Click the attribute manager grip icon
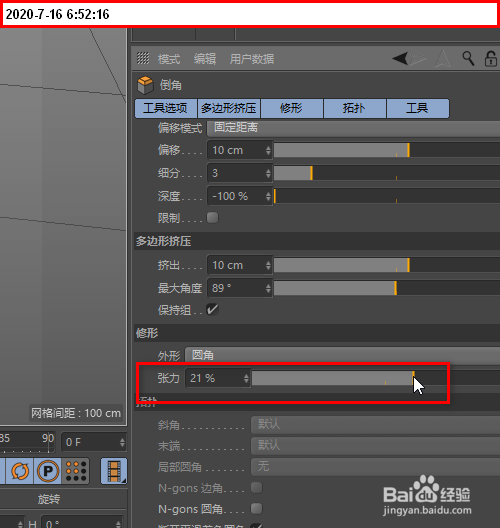The image size is (500, 528). tap(143, 58)
